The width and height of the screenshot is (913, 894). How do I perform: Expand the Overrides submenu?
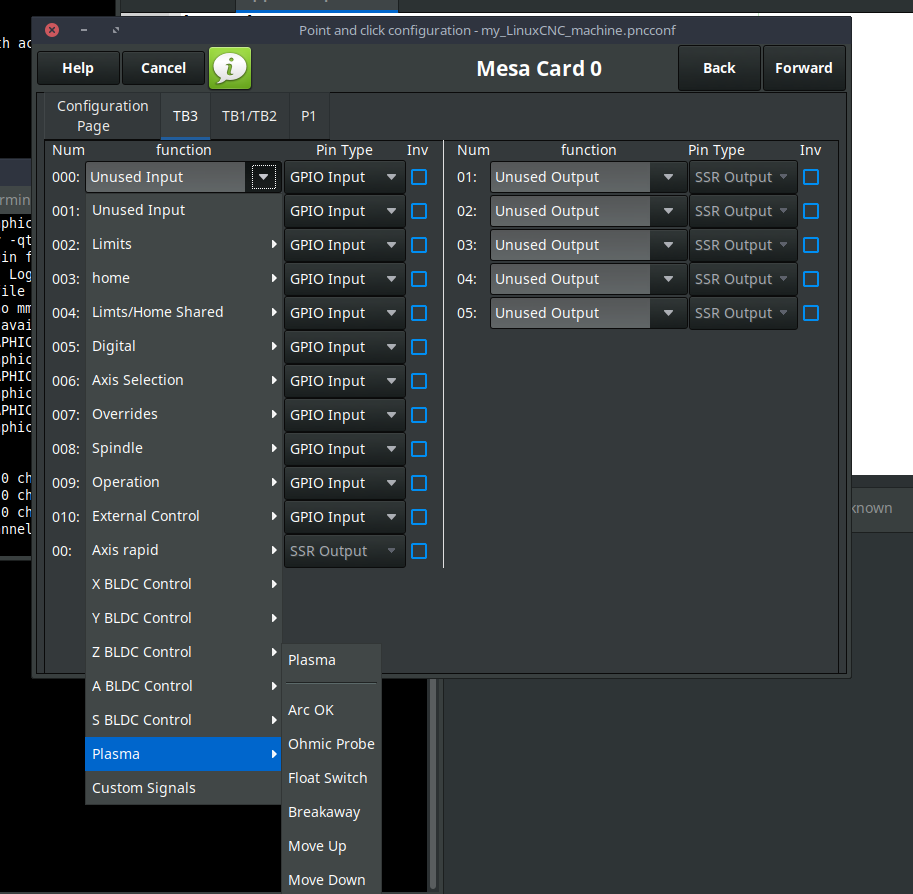[183, 414]
